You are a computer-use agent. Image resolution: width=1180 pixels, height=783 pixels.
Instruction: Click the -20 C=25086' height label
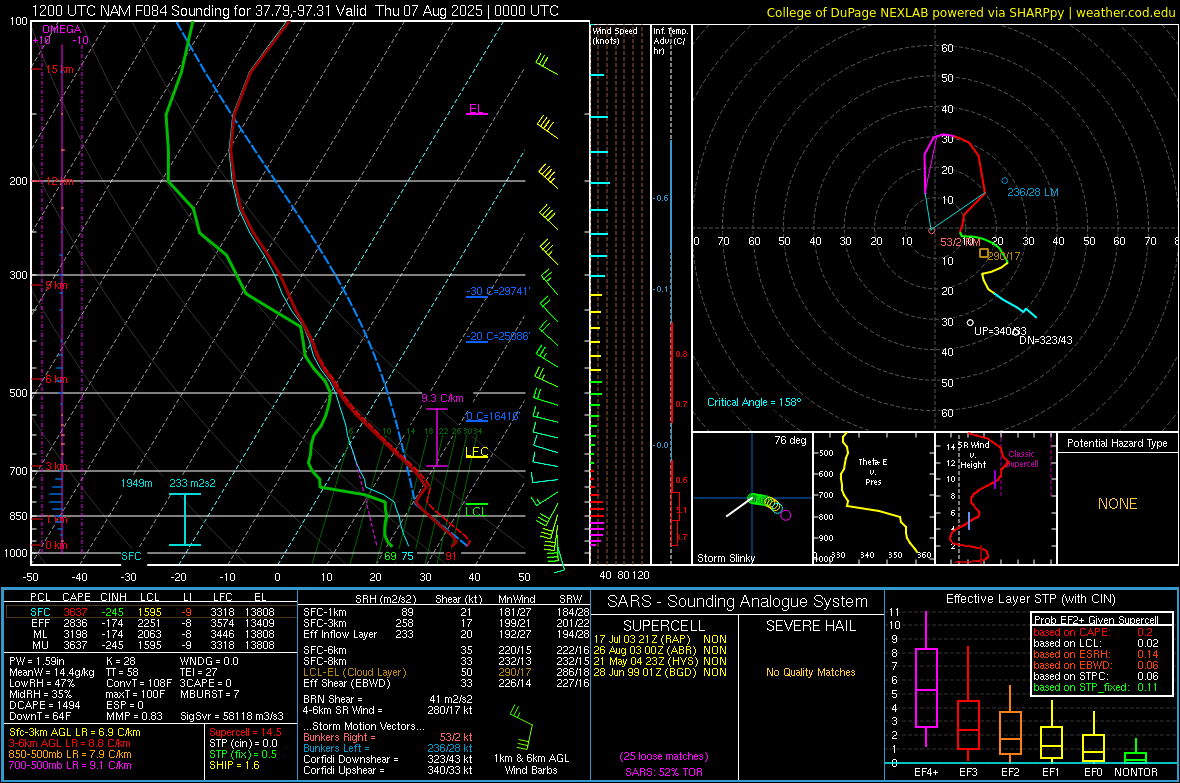point(497,337)
